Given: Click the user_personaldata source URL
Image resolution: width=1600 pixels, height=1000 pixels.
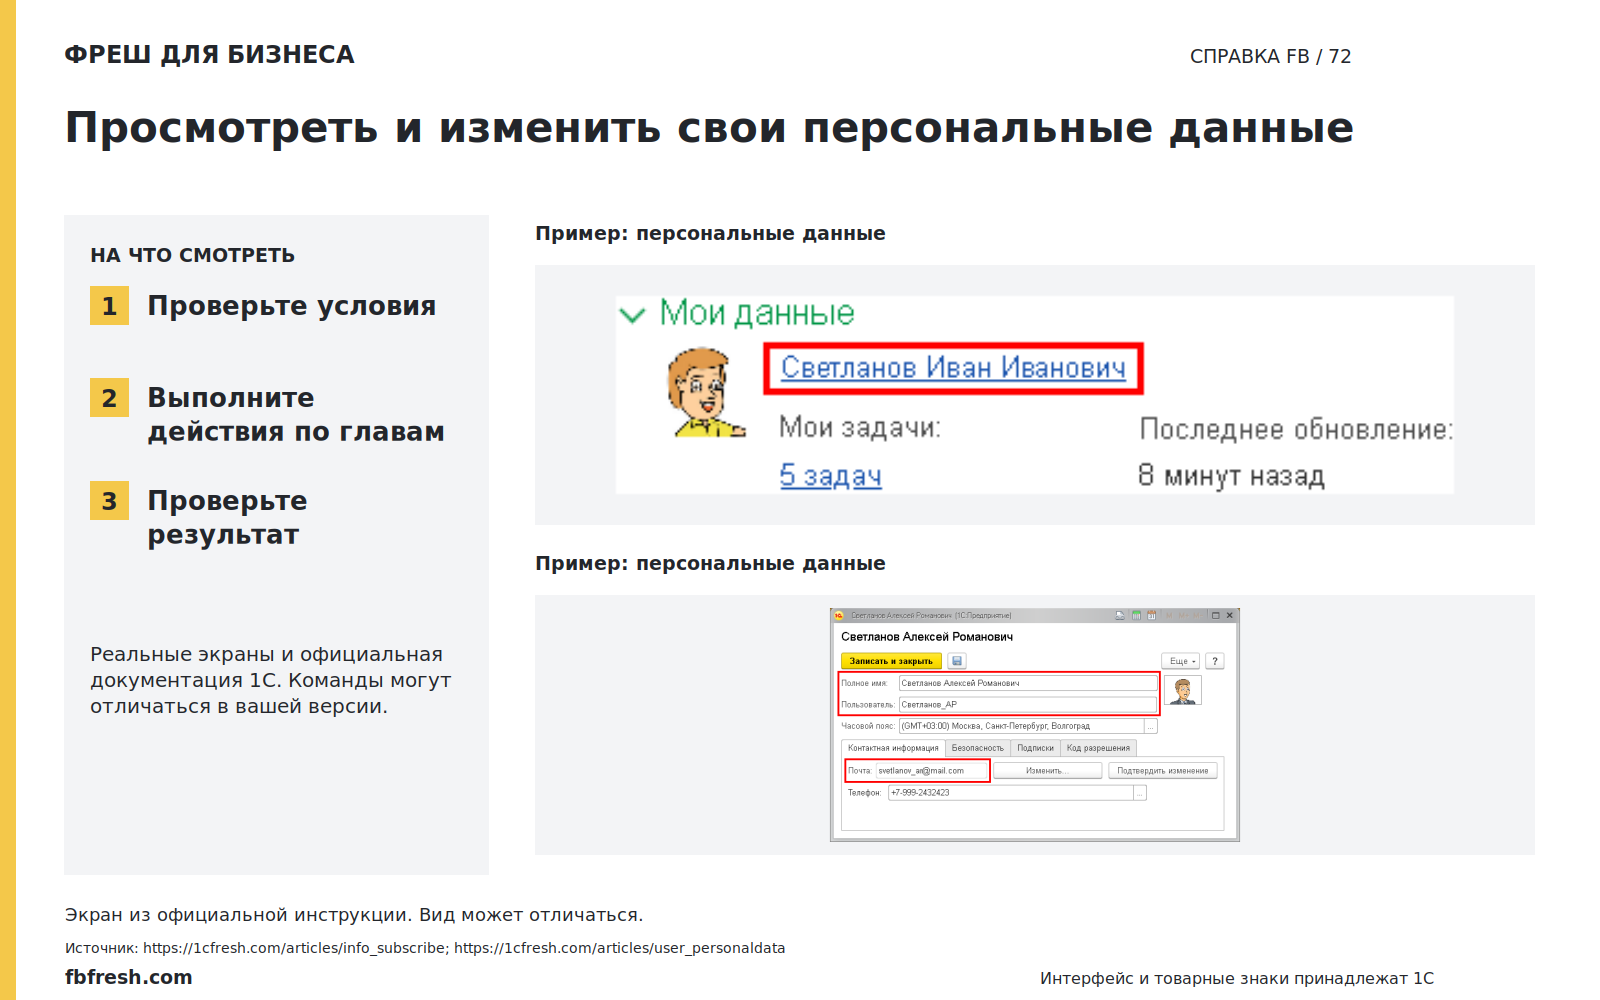Looking at the screenshot, I should click(620, 948).
